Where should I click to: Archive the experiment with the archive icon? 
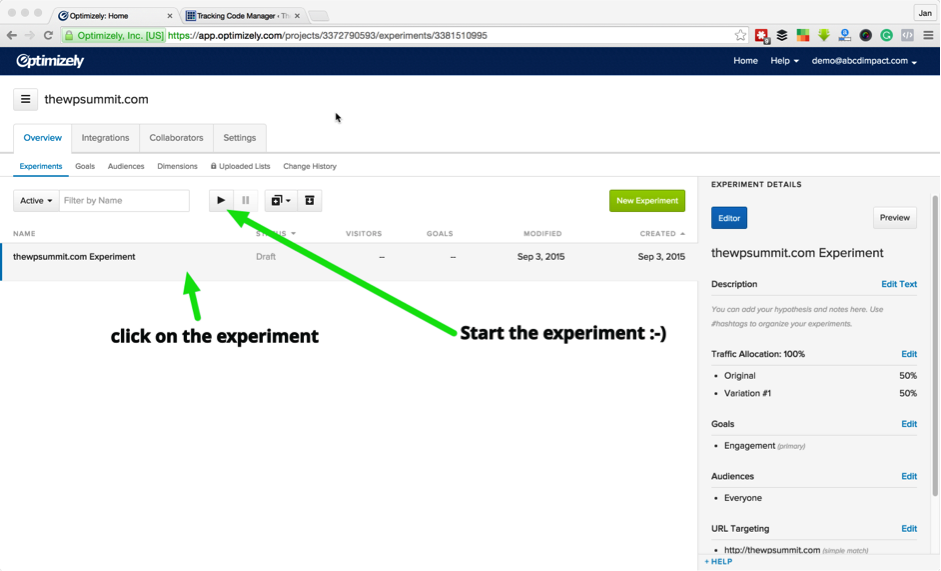coord(310,201)
